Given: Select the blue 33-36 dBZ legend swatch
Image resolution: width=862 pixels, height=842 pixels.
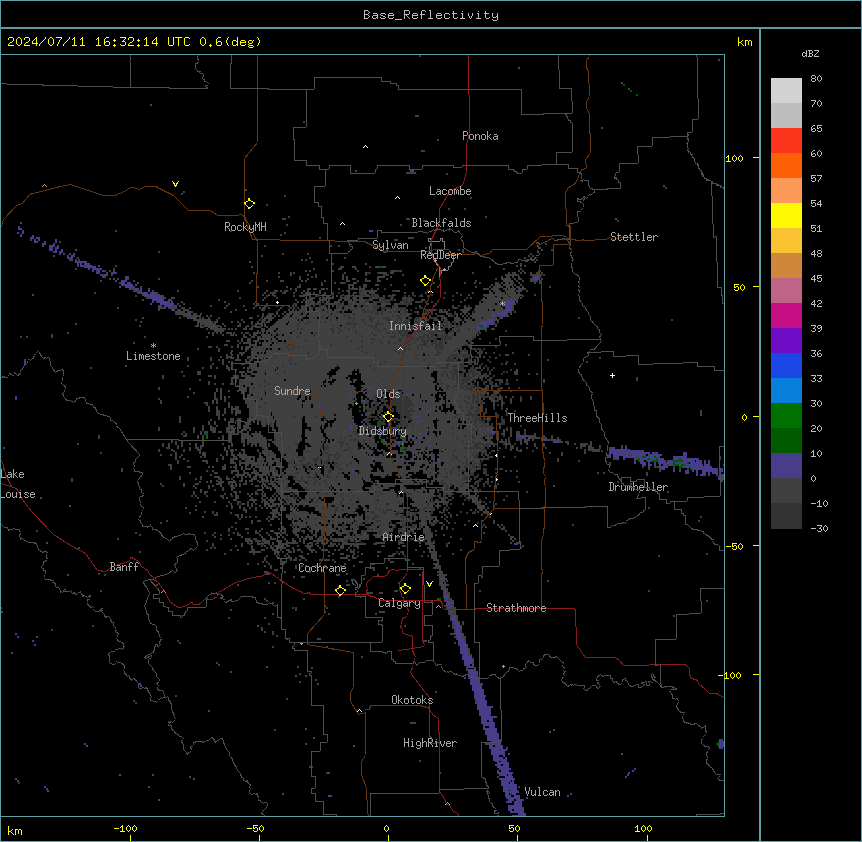Looking at the screenshot, I should (x=786, y=365).
